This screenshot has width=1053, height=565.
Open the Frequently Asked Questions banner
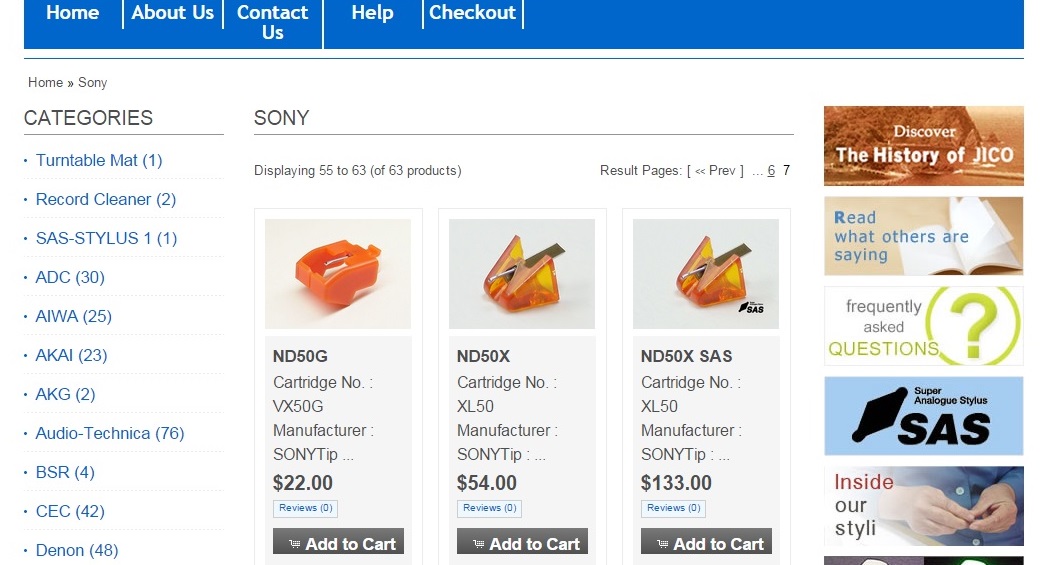coord(923,326)
